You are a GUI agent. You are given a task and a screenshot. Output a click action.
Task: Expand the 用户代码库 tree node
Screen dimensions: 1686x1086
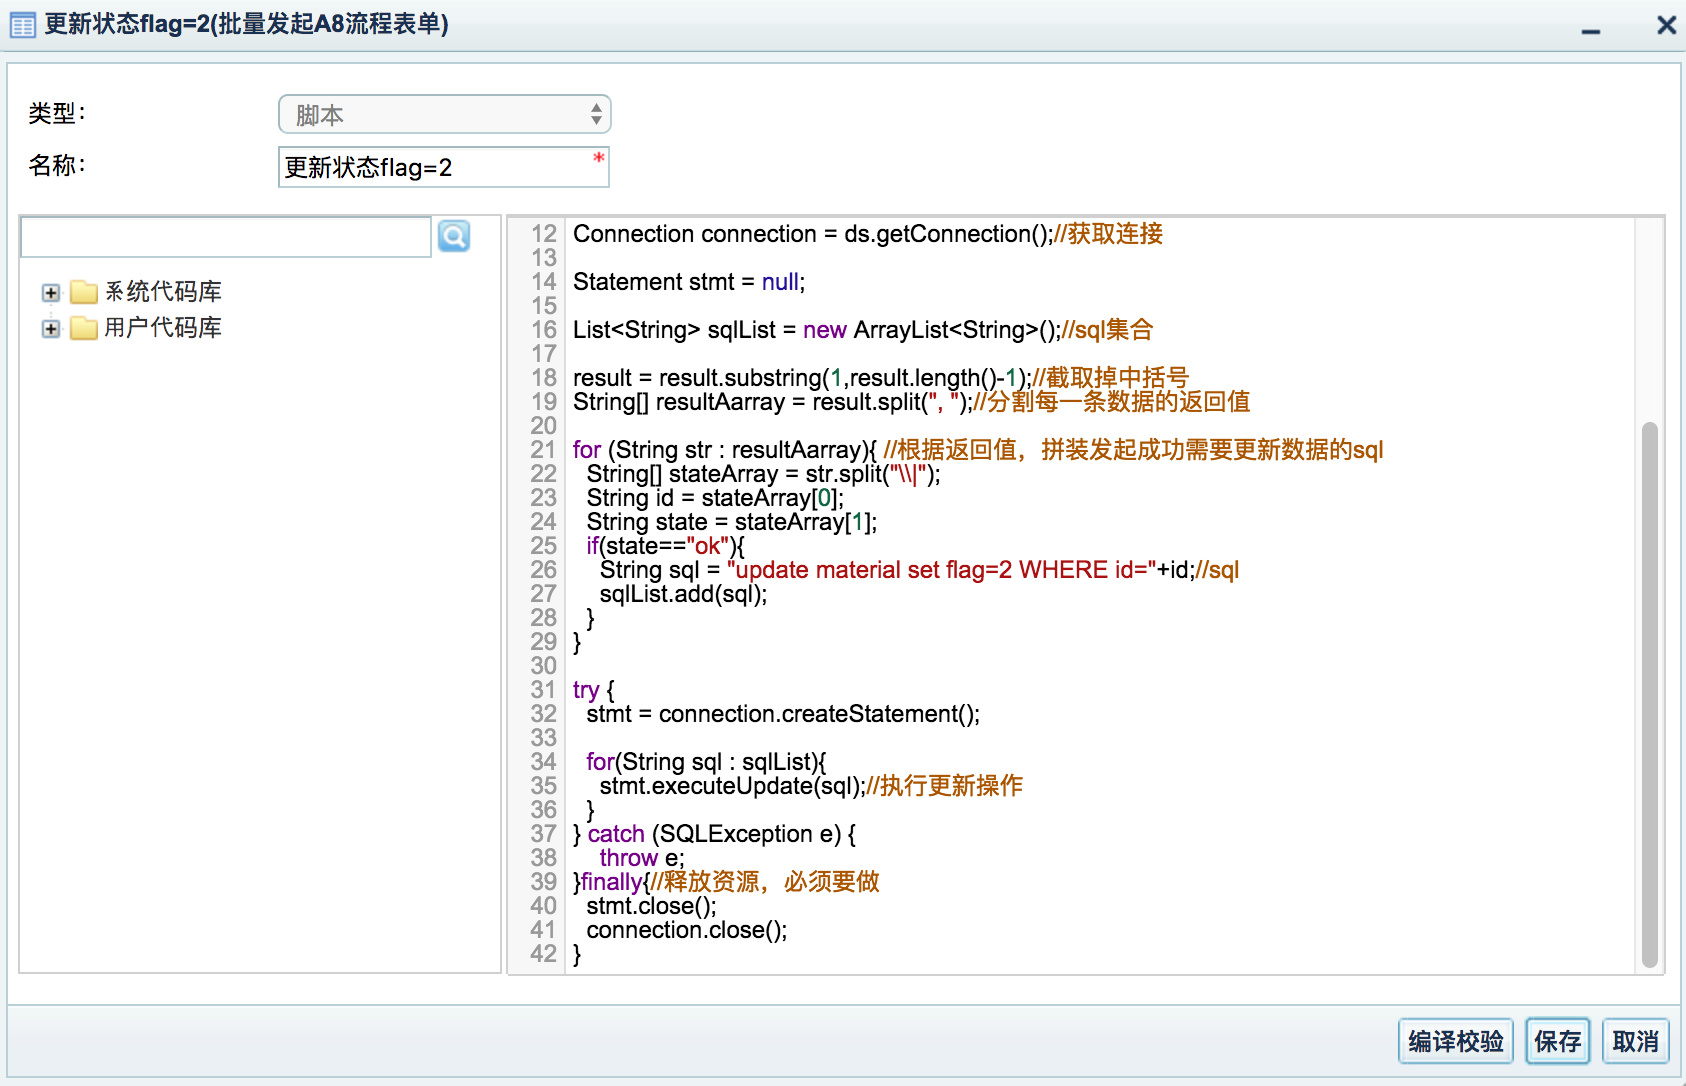coord(51,329)
